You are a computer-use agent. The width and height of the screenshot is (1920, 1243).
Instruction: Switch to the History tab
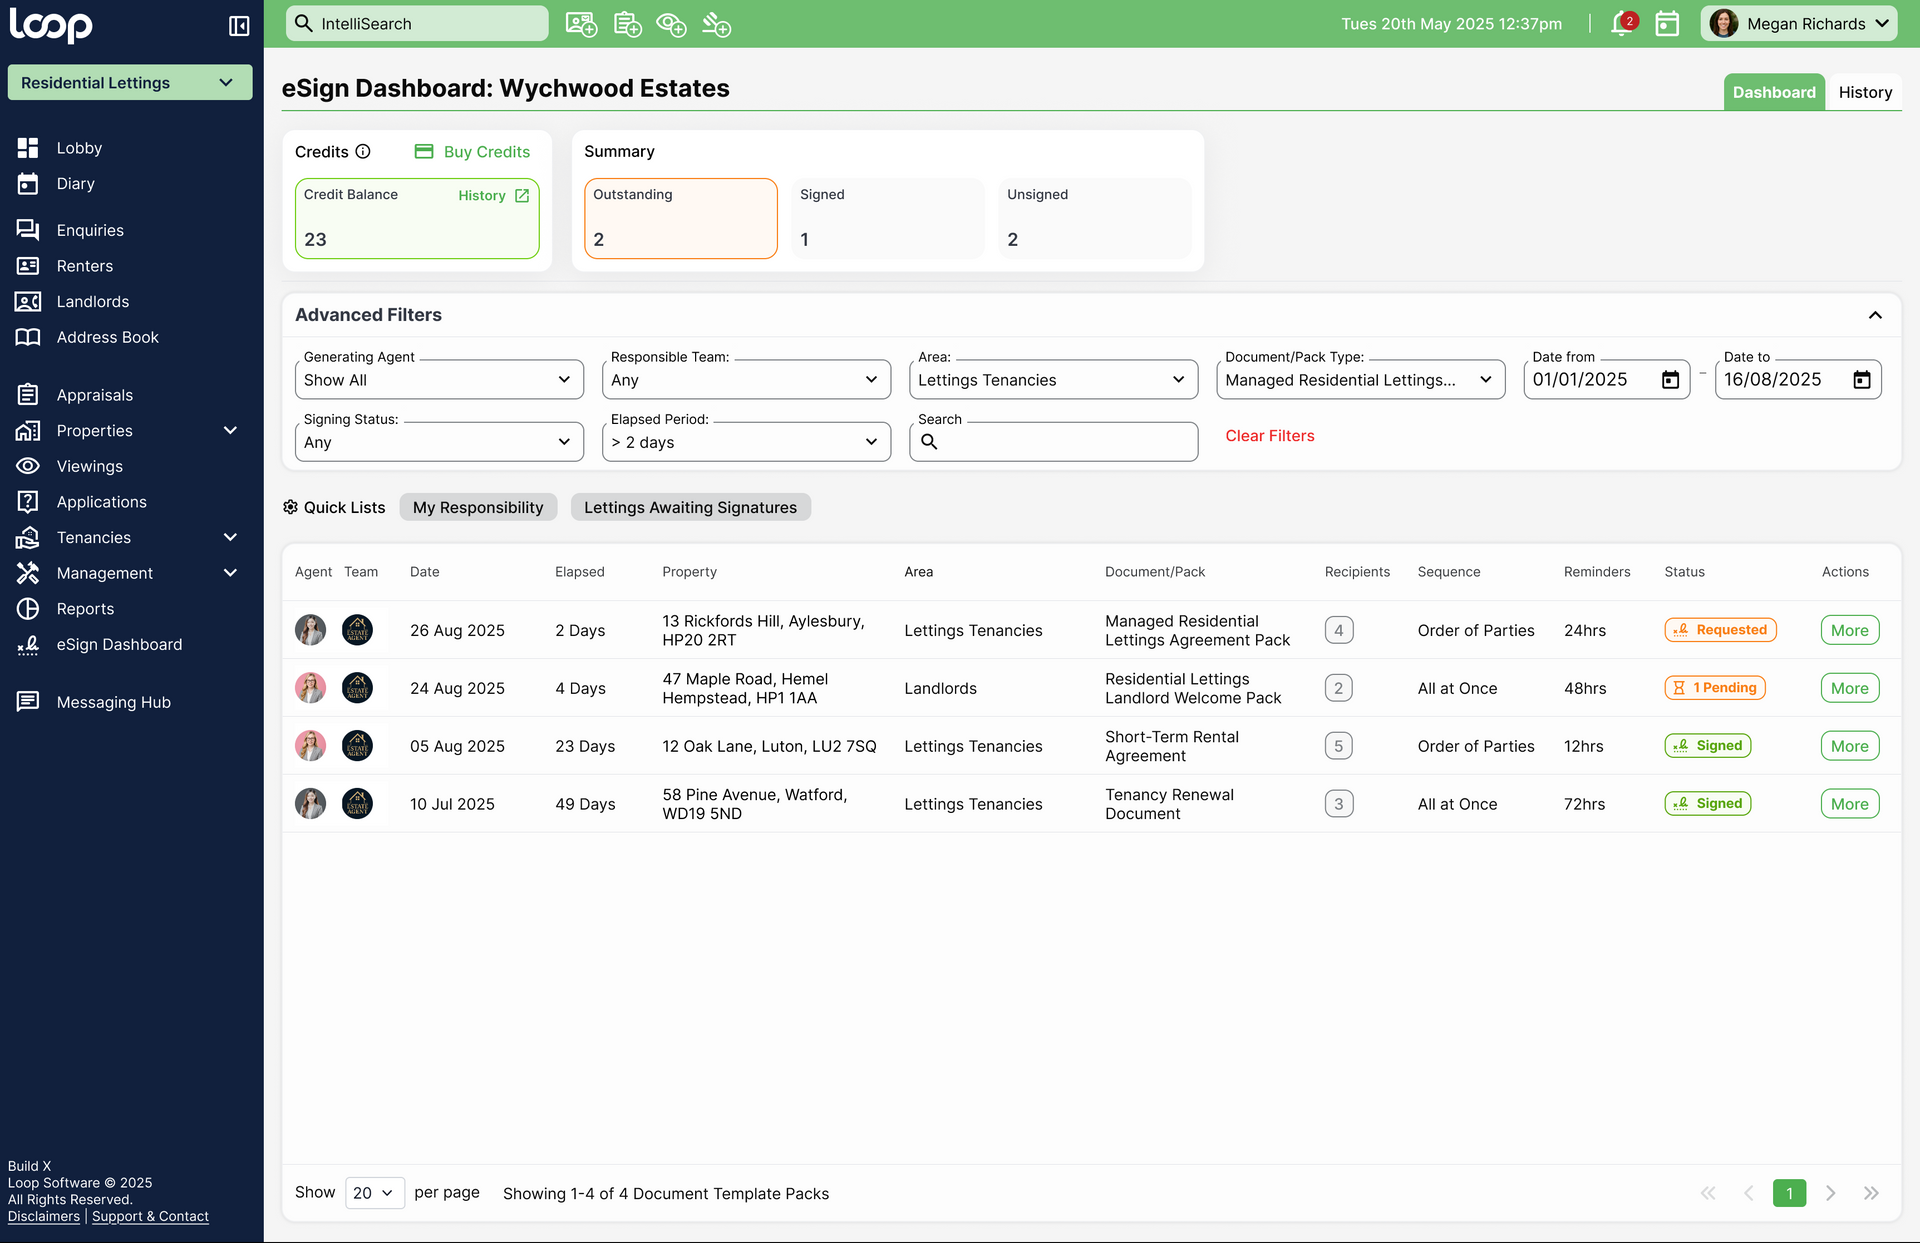click(x=1864, y=92)
